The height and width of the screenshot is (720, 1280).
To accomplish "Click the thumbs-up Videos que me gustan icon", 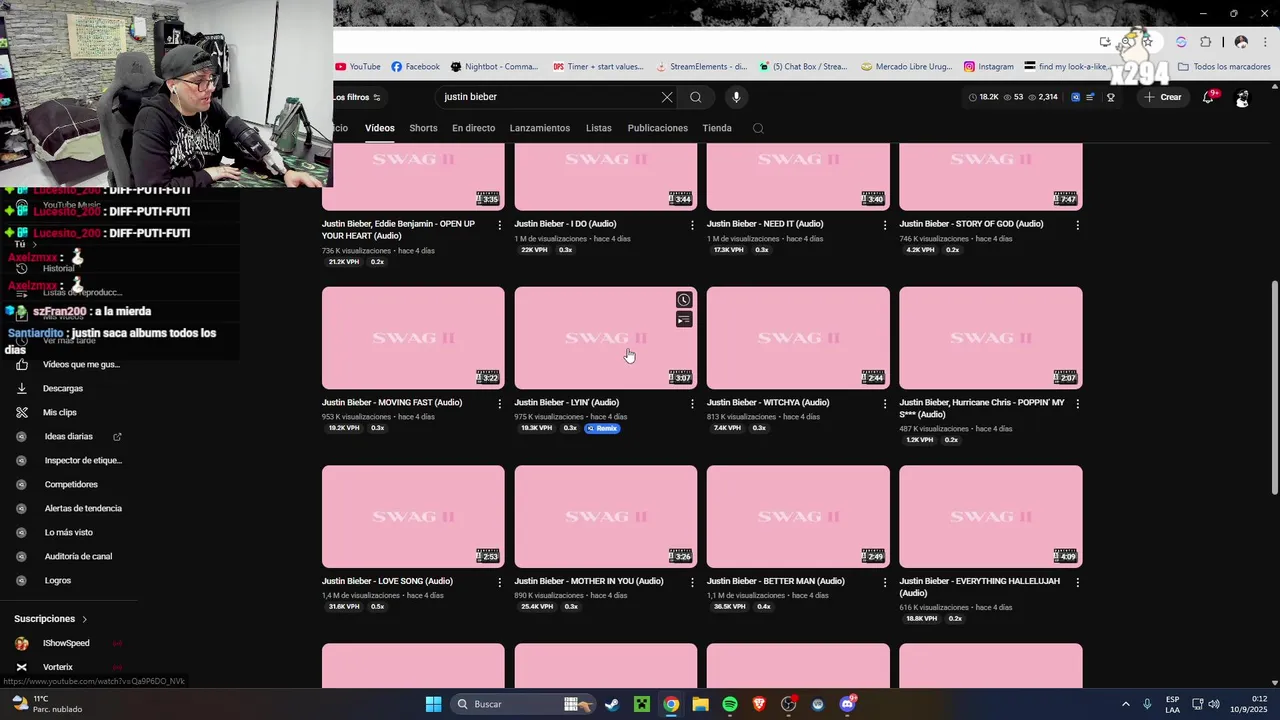I will pyautogui.click(x=22, y=364).
